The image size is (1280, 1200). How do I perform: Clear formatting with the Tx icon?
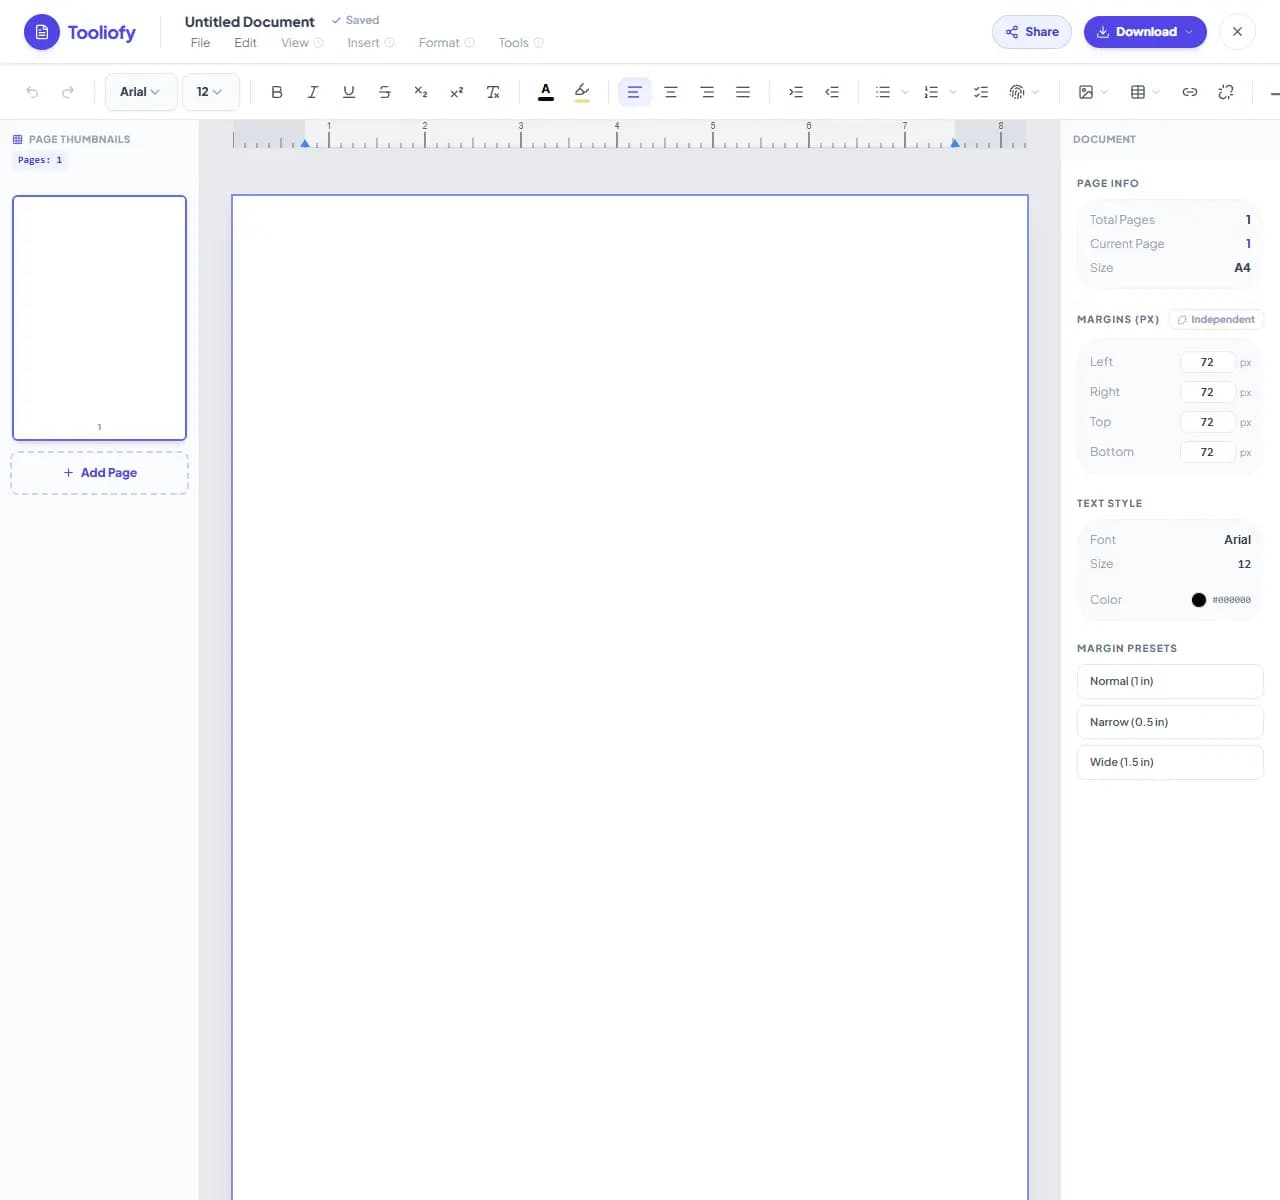493,92
